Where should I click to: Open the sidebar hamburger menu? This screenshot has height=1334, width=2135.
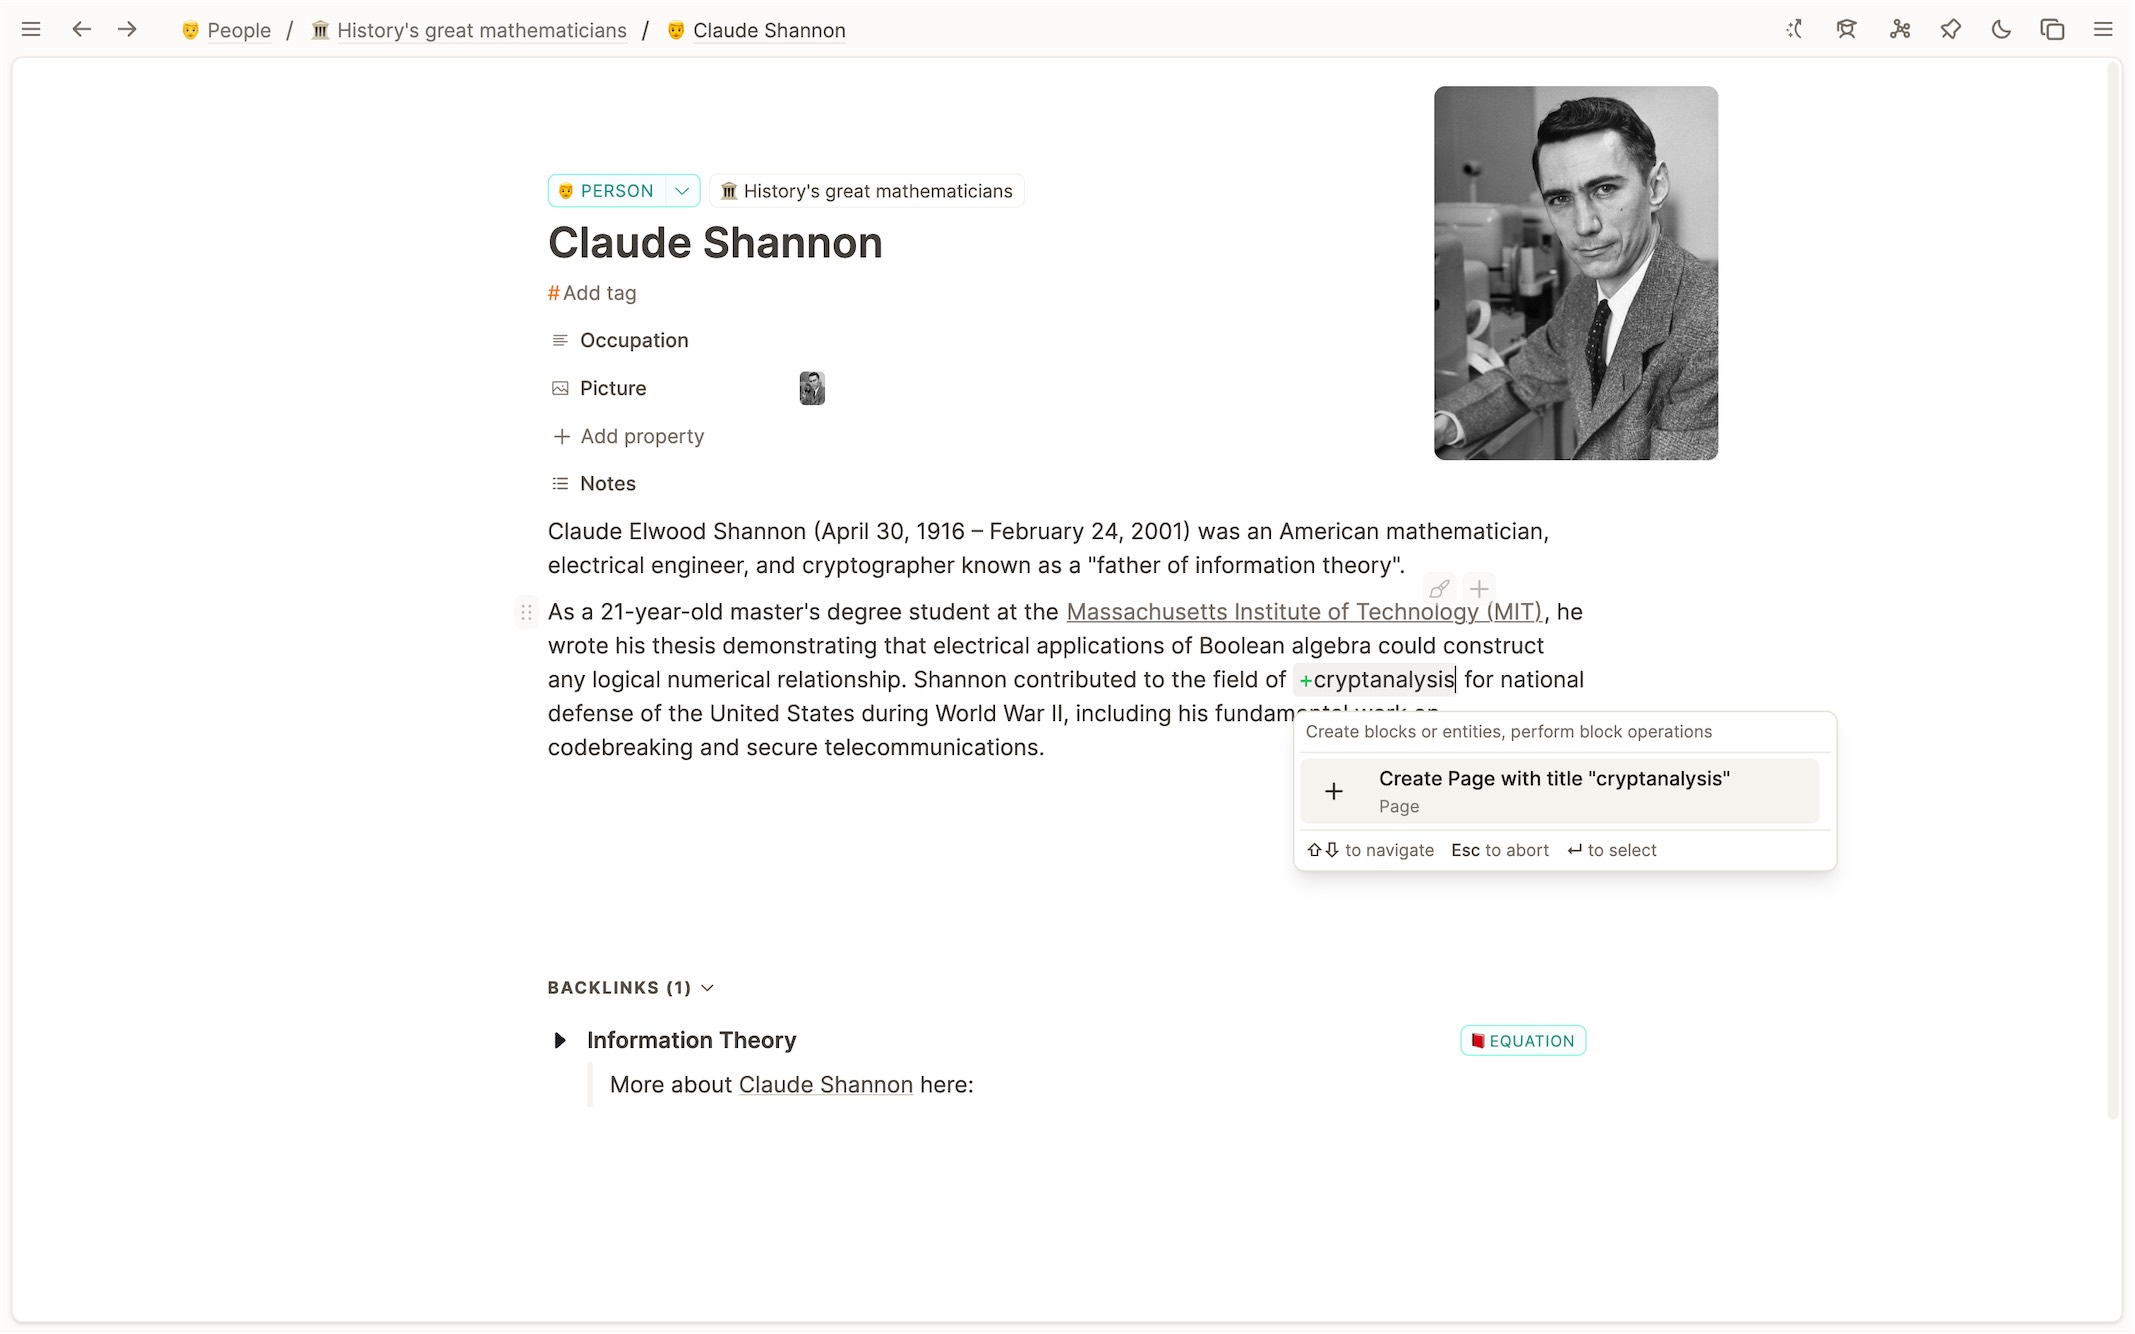click(x=31, y=30)
